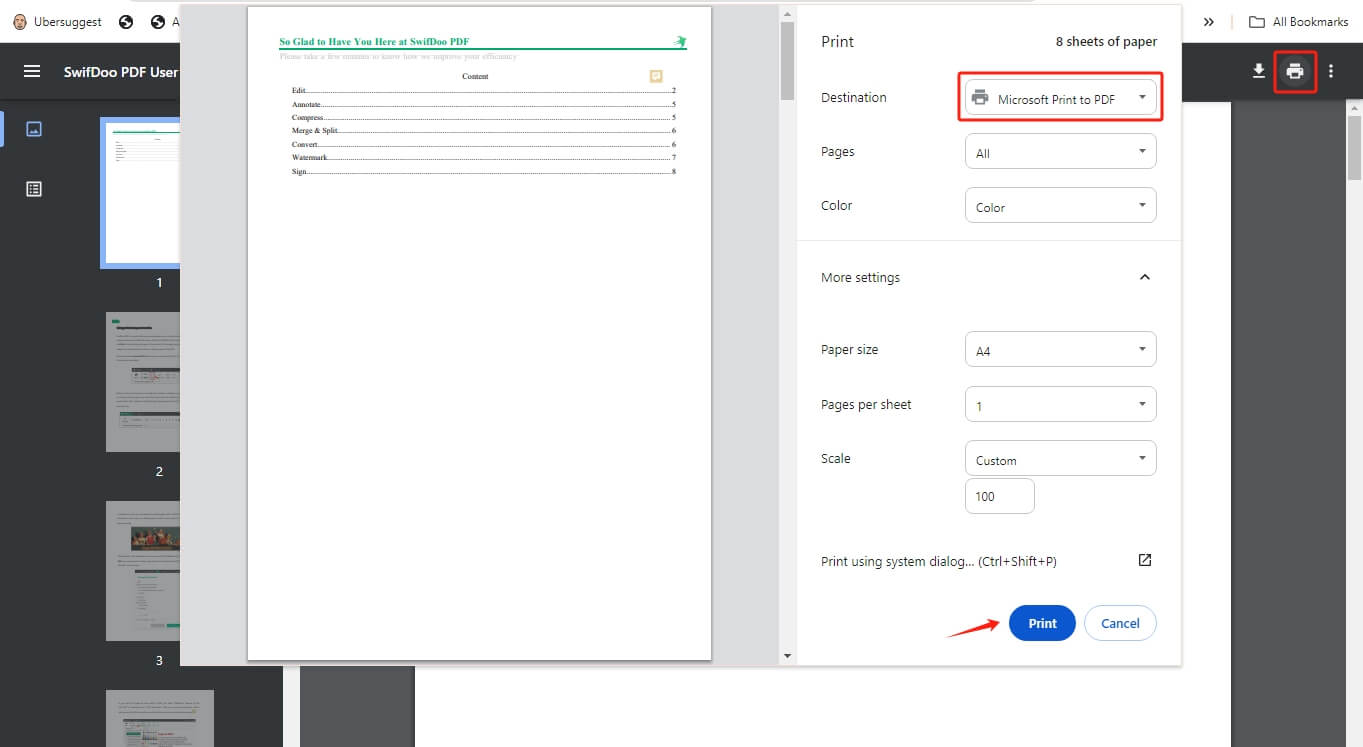Click the Ubersuggest bookmark icon

pyautogui.click(x=20, y=21)
